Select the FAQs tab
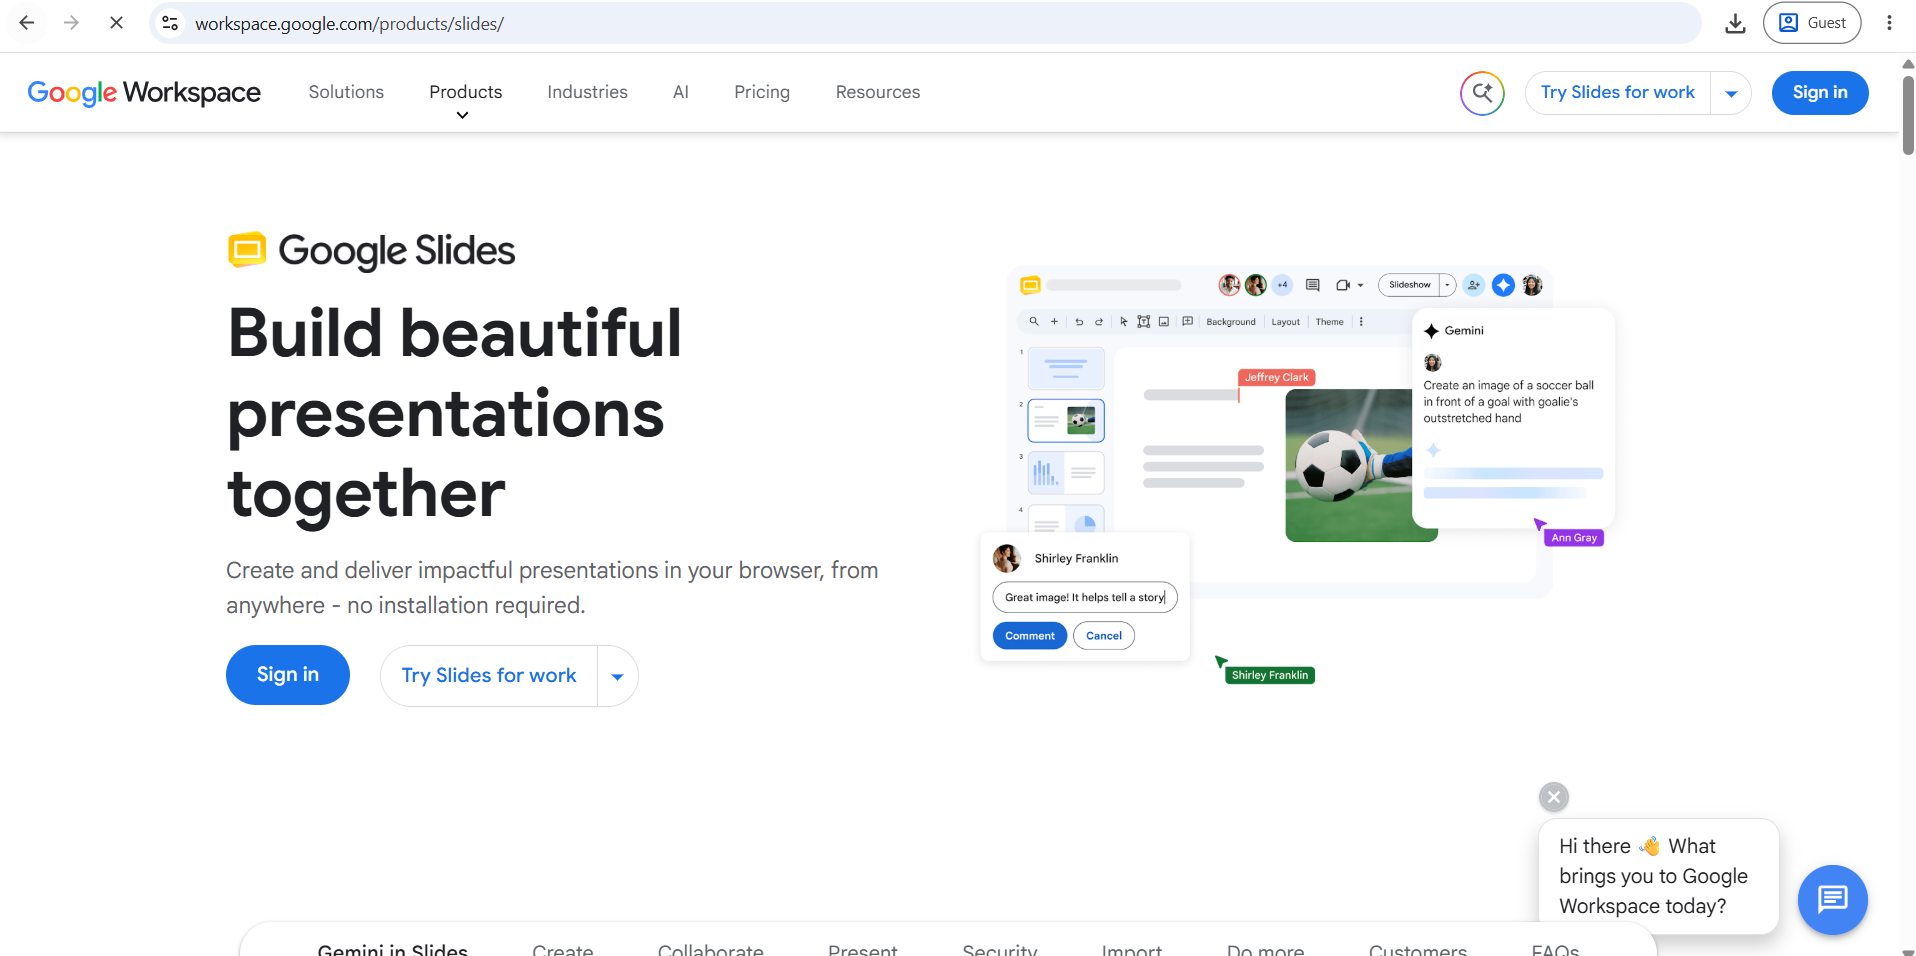This screenshot has height=956, width=1916. point(1555,949)
